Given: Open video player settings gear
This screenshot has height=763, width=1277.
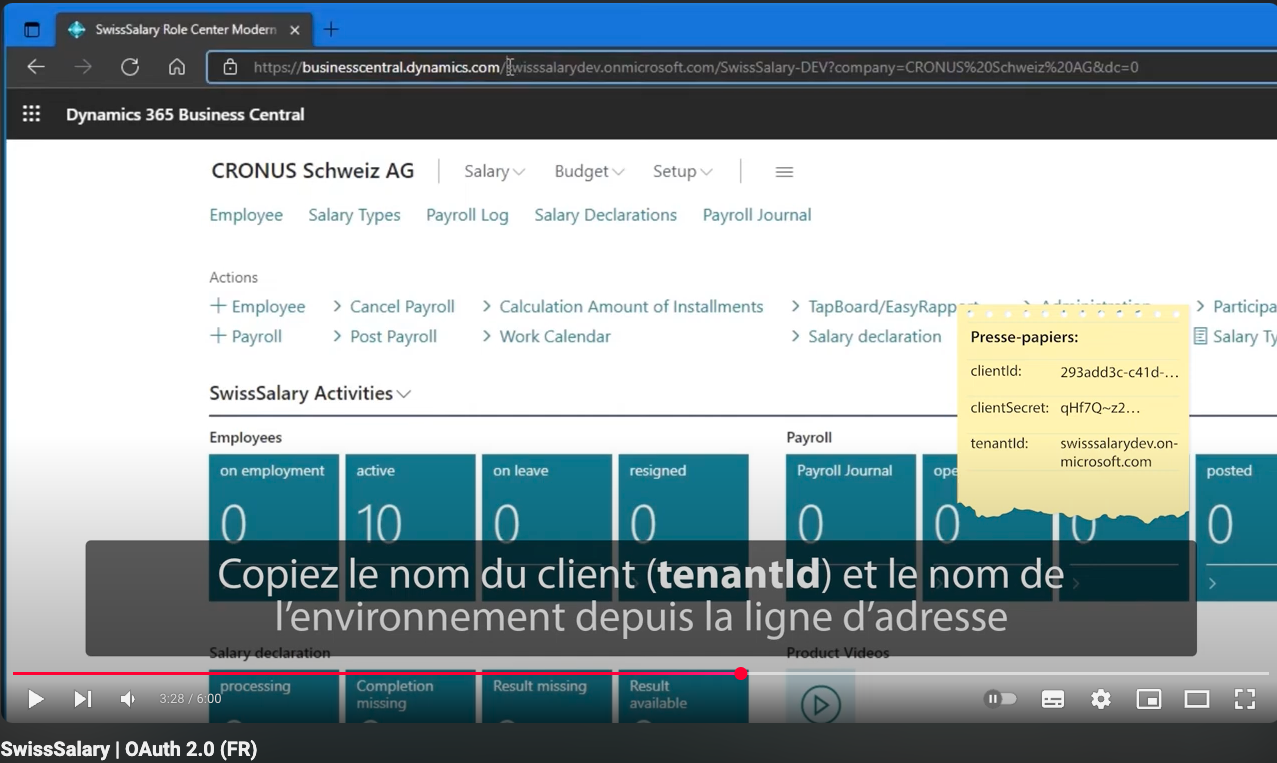Looking at the screenshot, I should 1101,699.
